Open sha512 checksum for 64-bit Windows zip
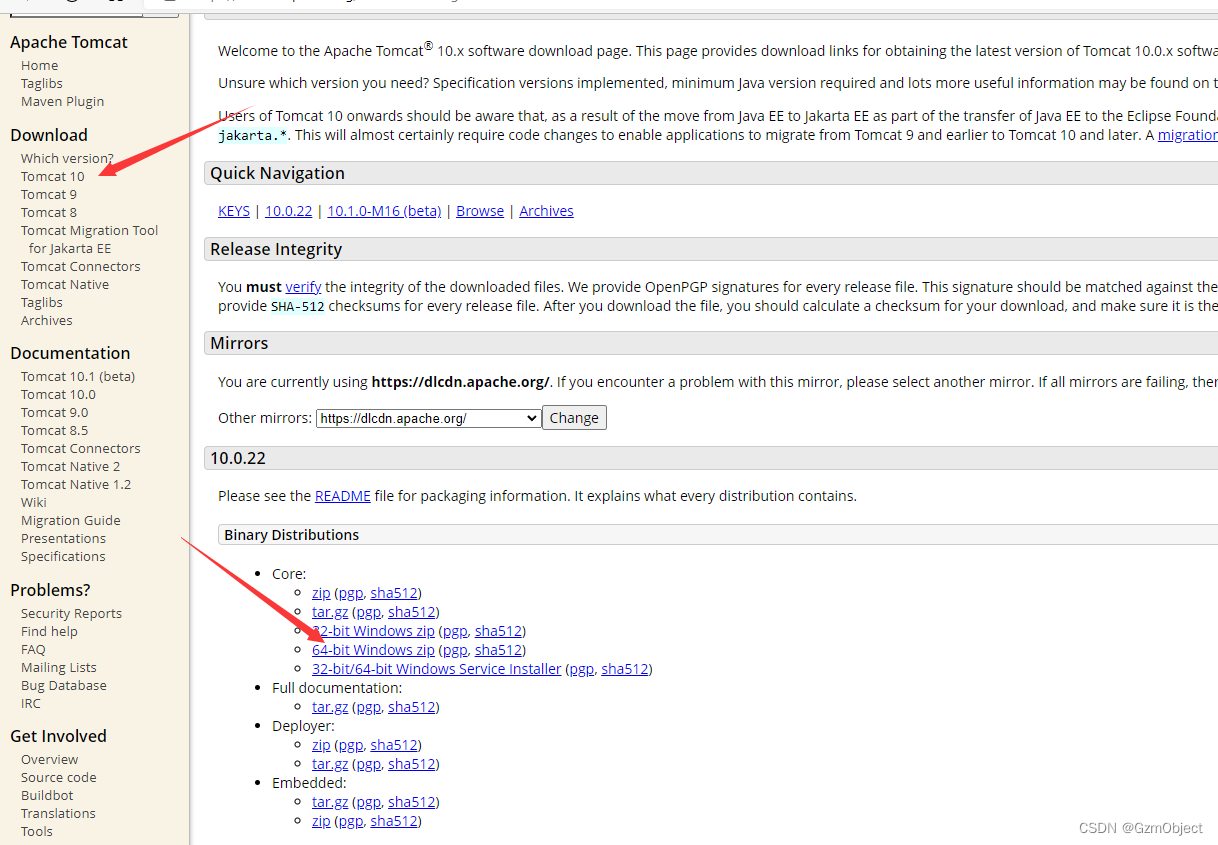Viewport: 1218px width, 845px height. (x=498, y=650)
